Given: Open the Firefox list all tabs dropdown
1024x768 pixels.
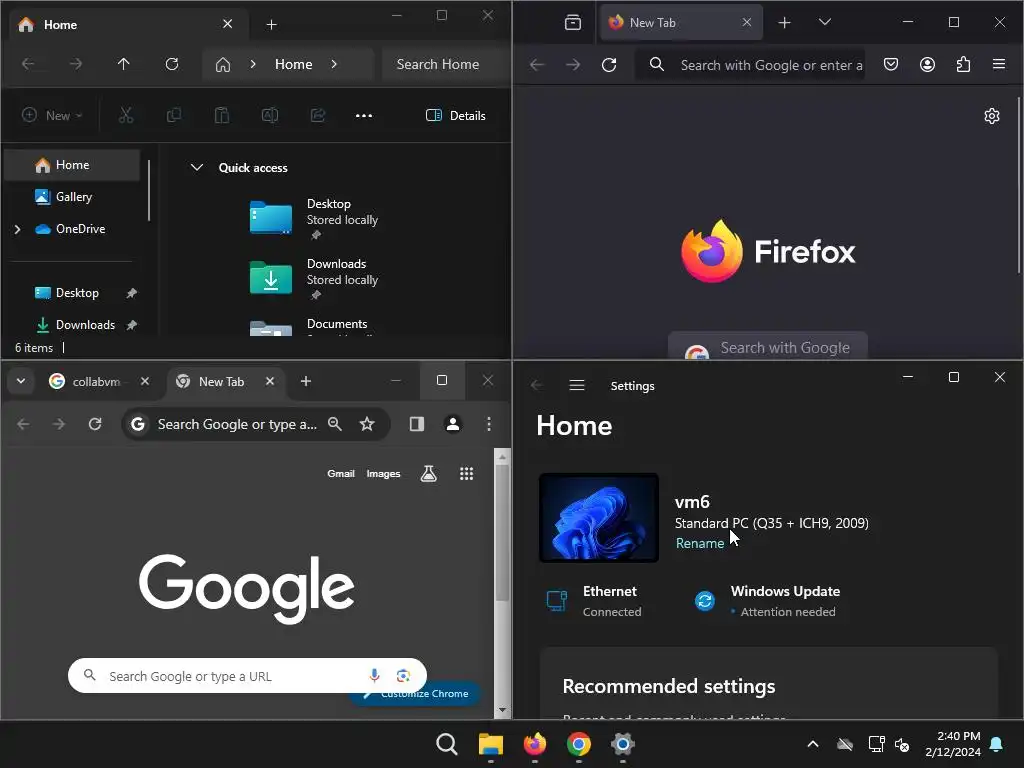Looking at the screenshot, I should [x=825, y=22].
